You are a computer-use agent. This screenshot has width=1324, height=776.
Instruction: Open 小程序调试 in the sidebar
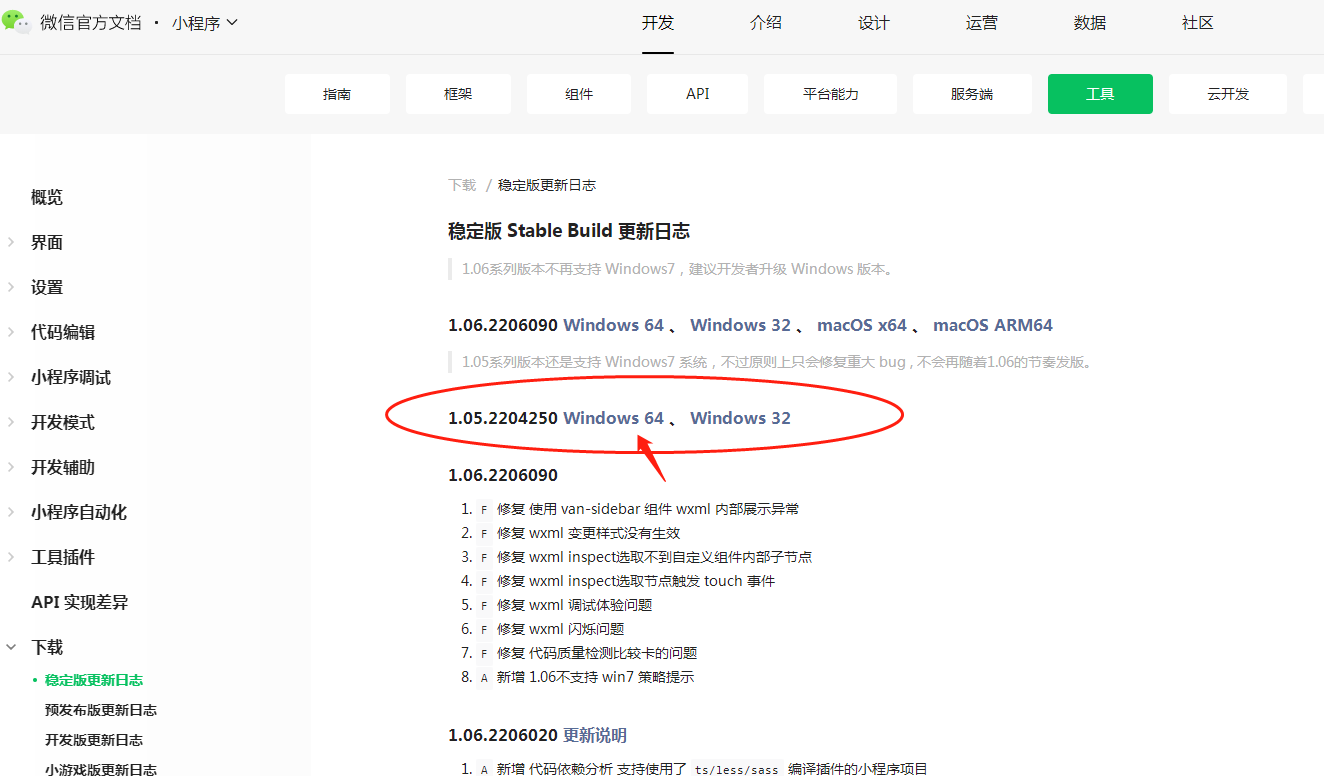click(x=71, y=377)
